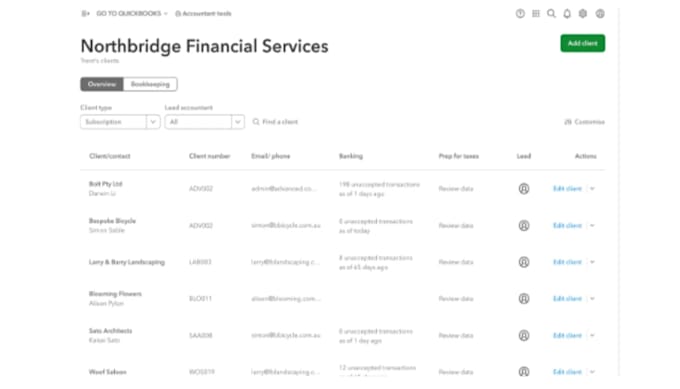Image resolution: width=680 pixels, height=389 pixels.
Task: Switch to the Bookkeeping view
Action: pos(150,84)
